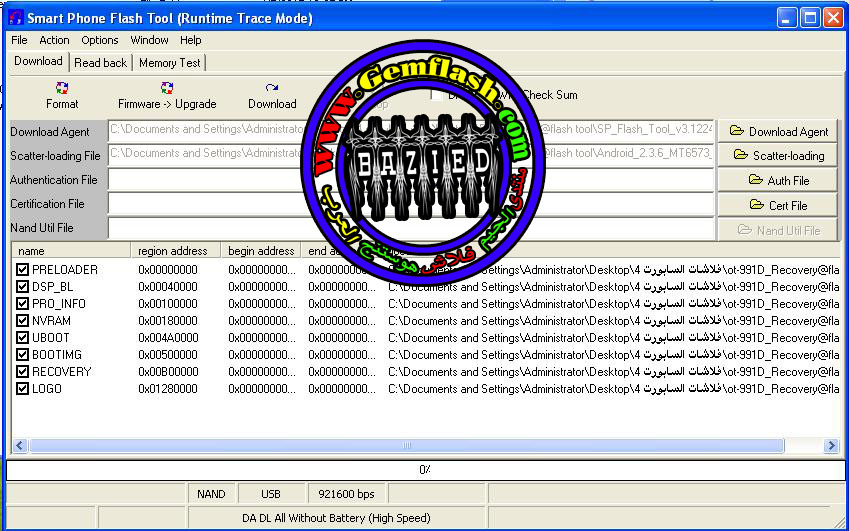Select region address 0x00100000

168,304
